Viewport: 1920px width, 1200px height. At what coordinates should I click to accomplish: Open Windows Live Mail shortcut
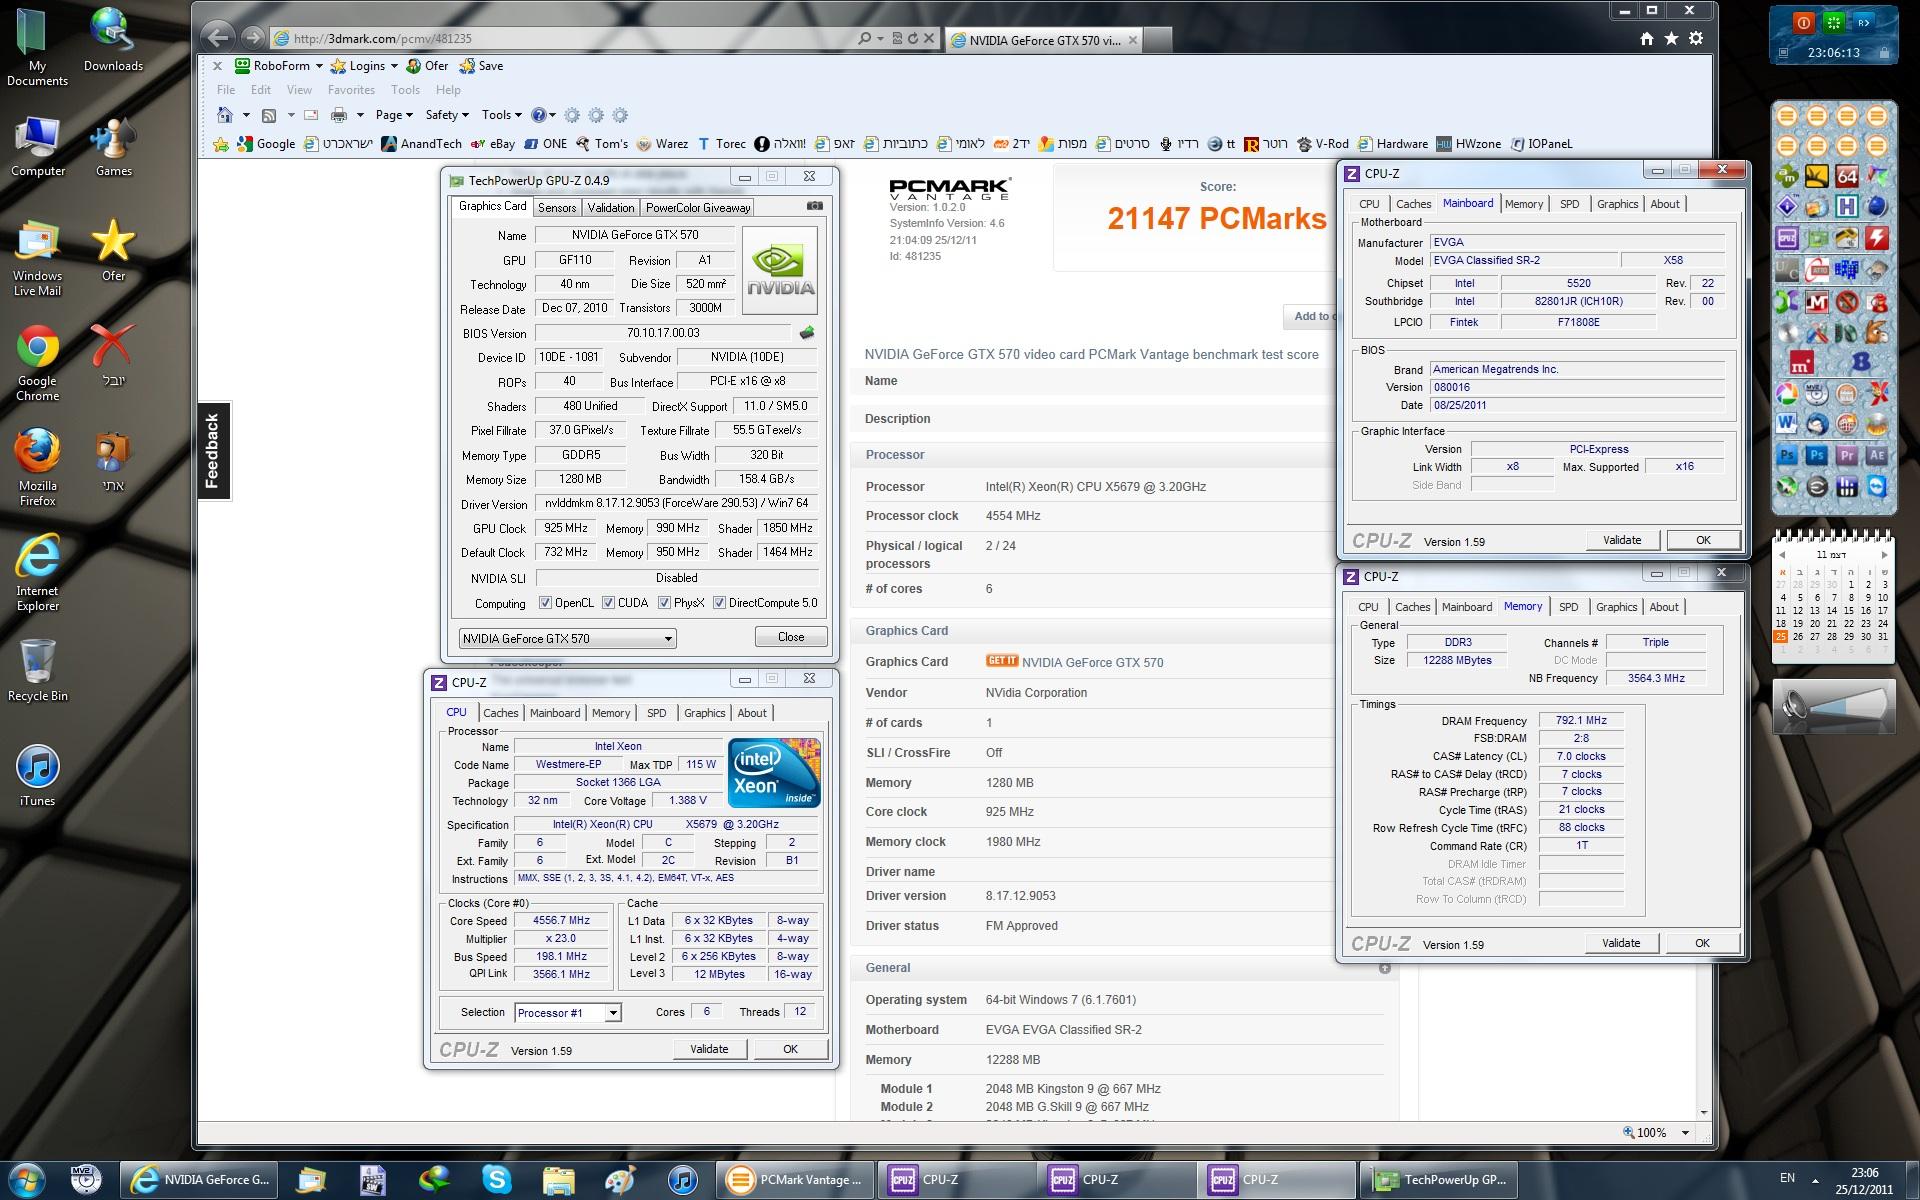[37, 258]
